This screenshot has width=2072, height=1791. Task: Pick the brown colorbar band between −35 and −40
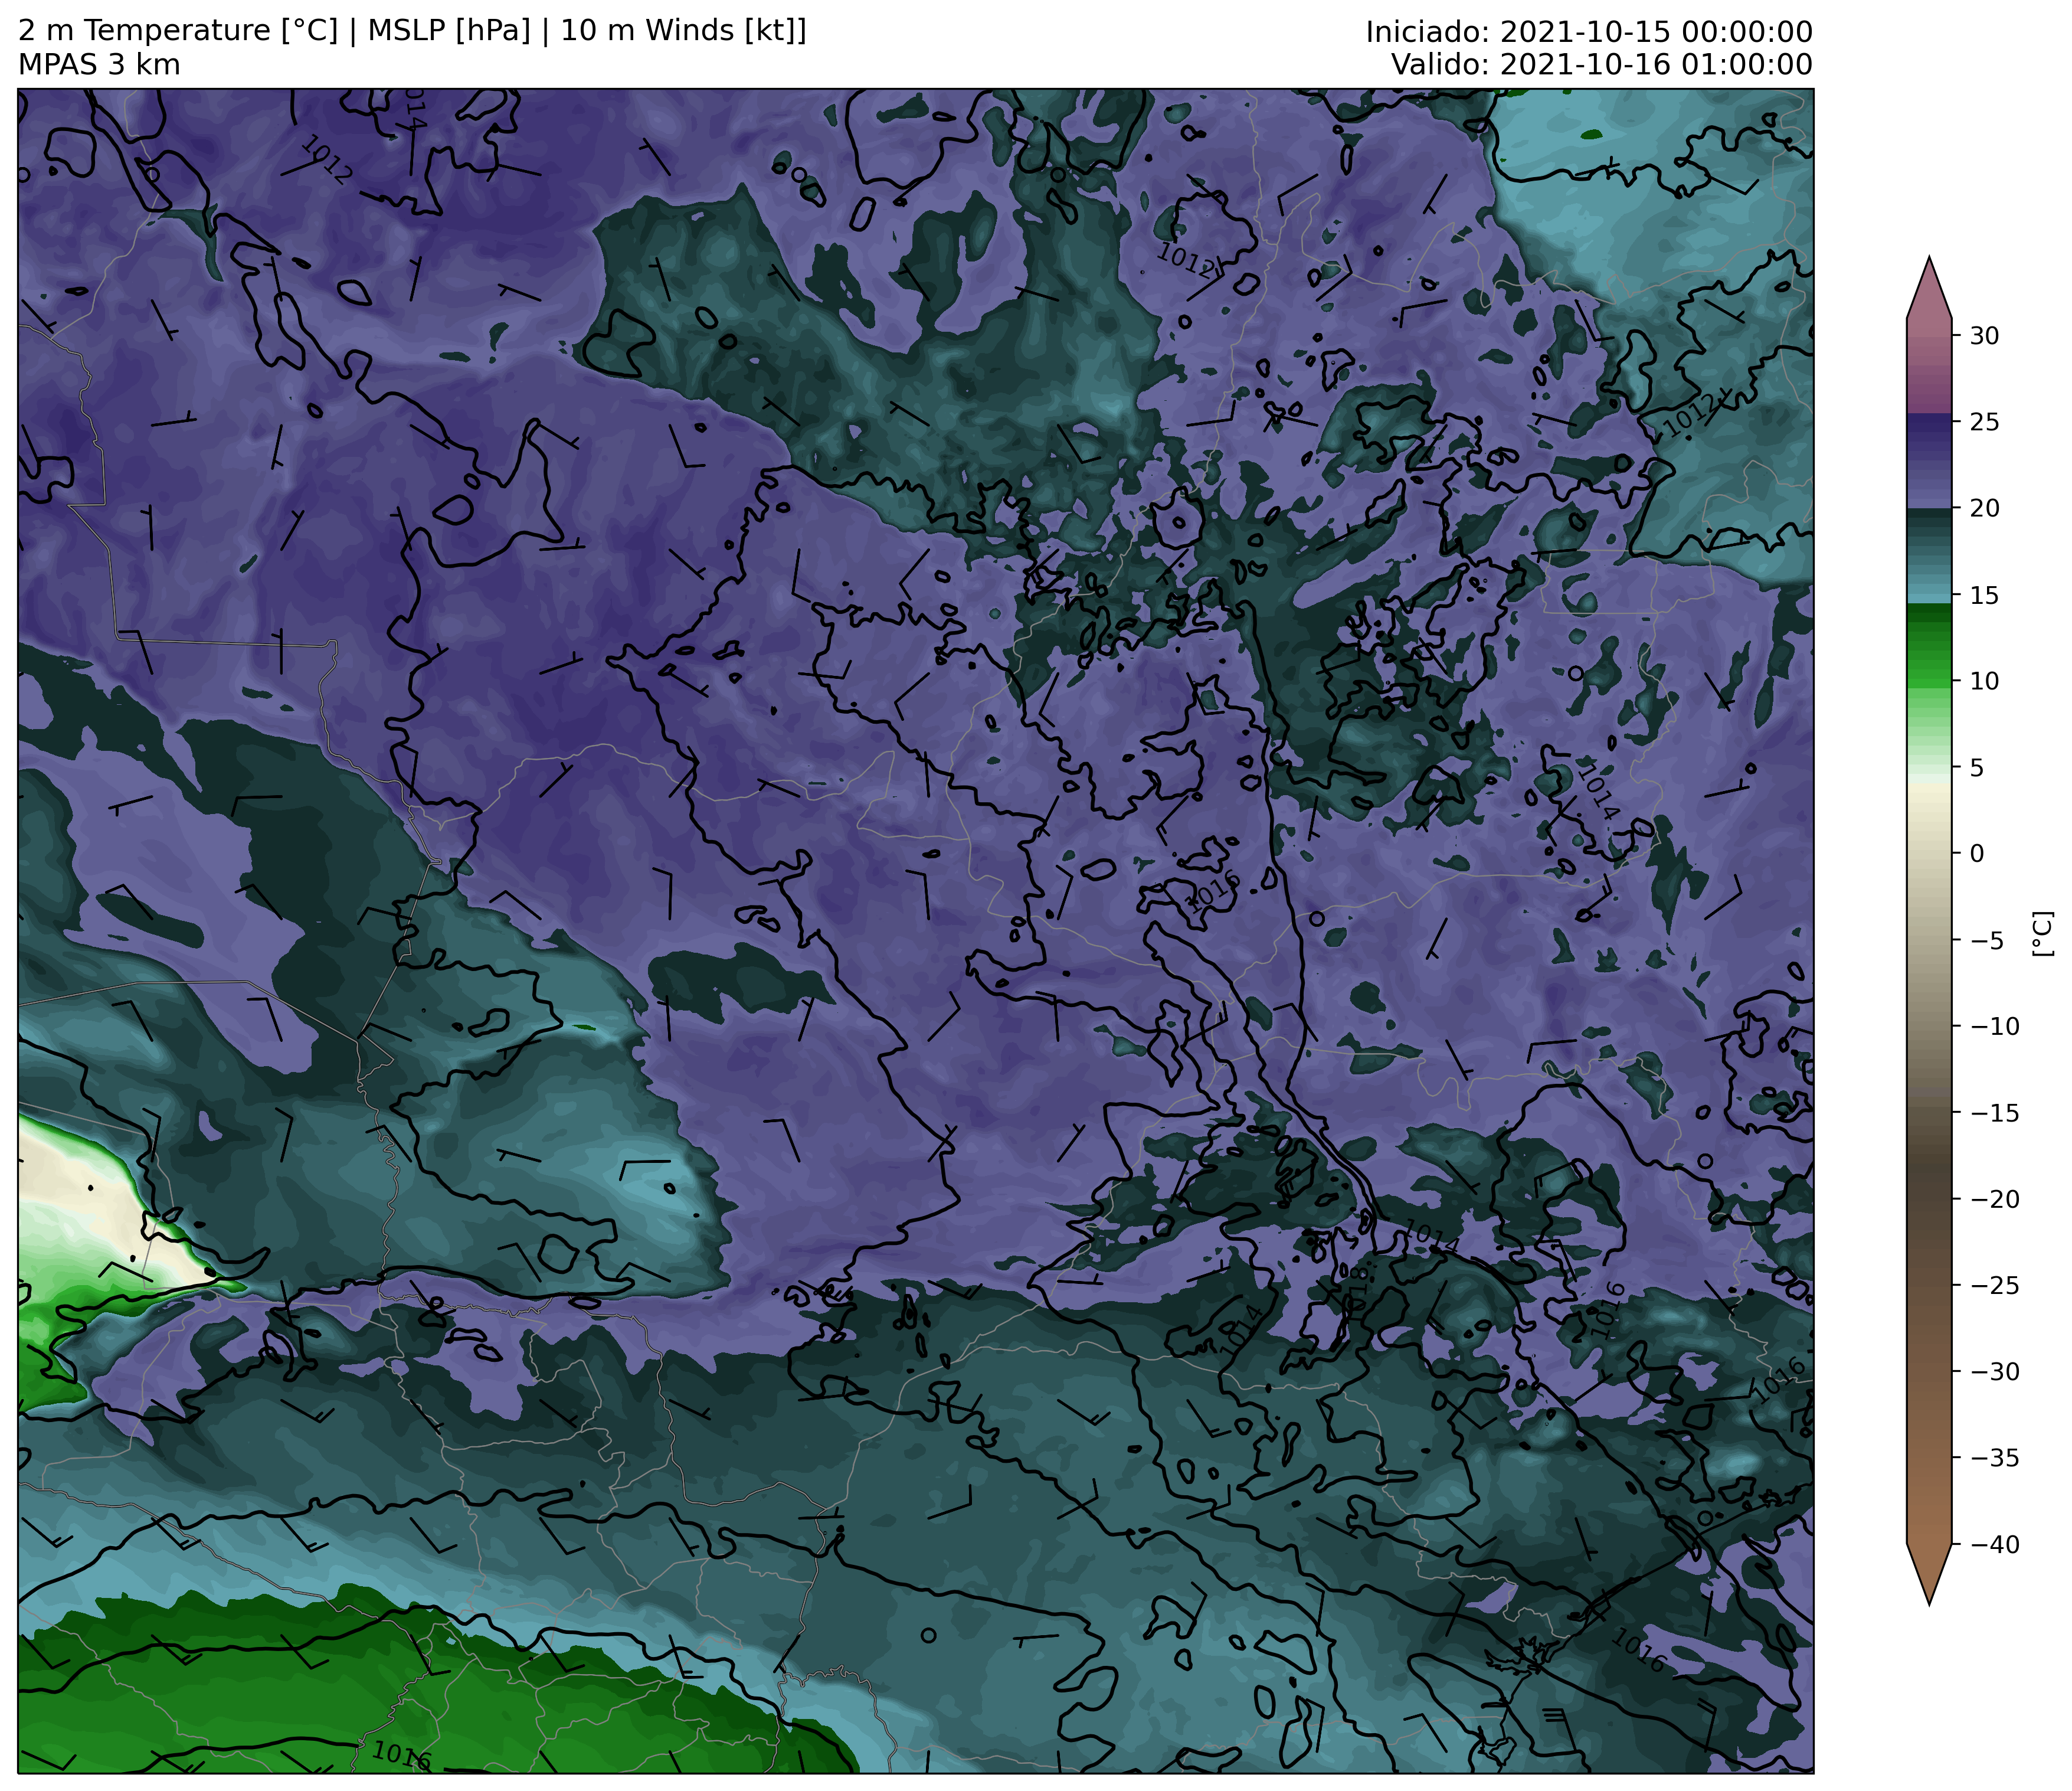coord(1929,1501)
